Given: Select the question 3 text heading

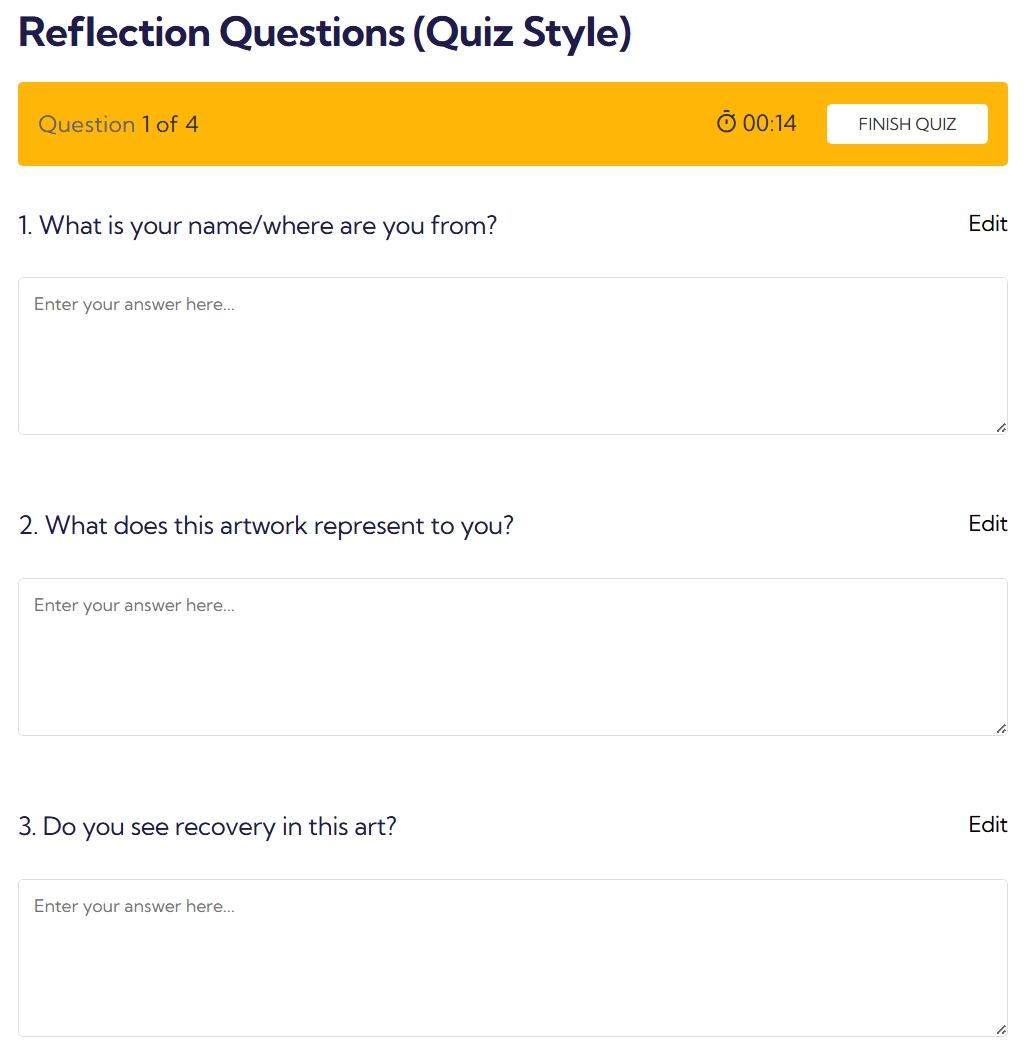Looking at the screenshot, I should [x=207, y=826].
